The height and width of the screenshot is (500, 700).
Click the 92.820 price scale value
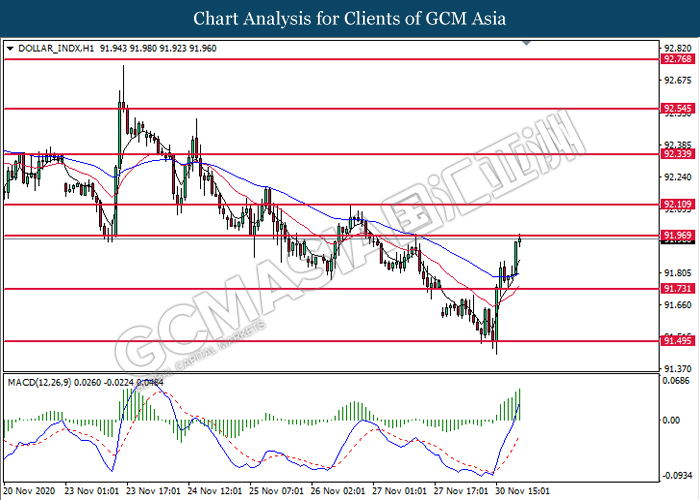pyautogui.click(x=678, y=49)
